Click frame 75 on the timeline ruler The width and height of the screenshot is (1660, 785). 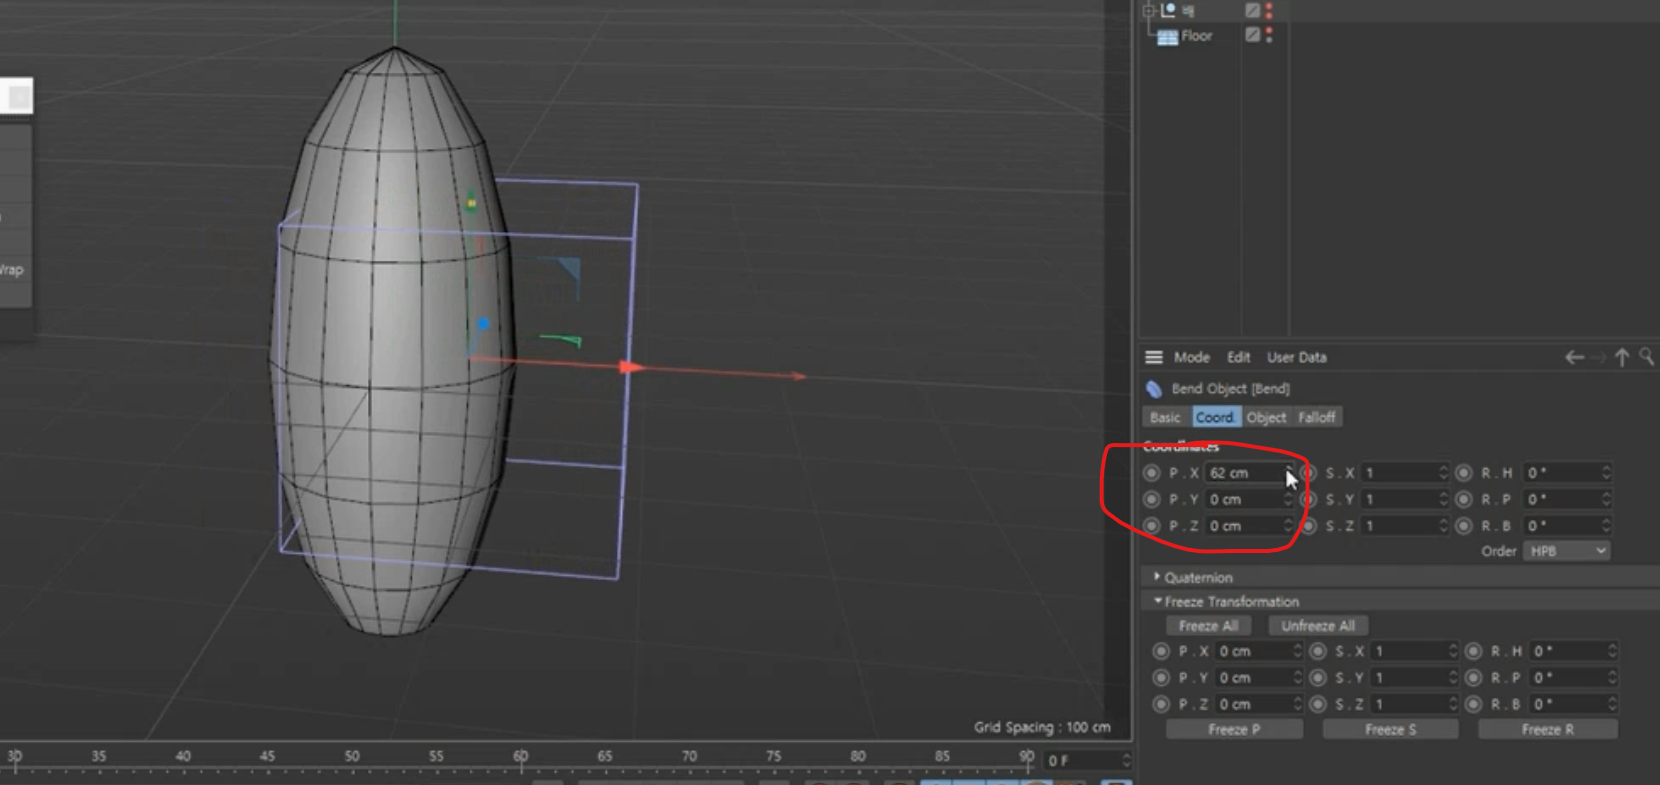774,757
